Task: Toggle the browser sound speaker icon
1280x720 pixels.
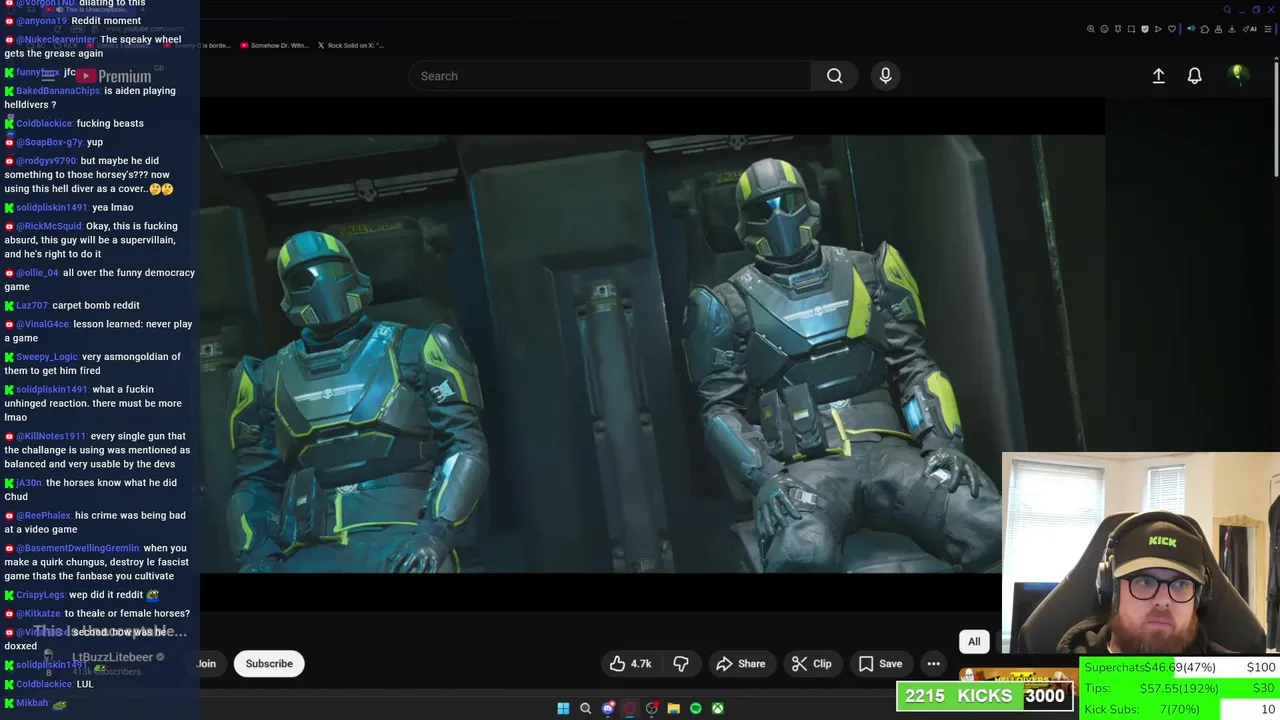Action: [1191, 28]
